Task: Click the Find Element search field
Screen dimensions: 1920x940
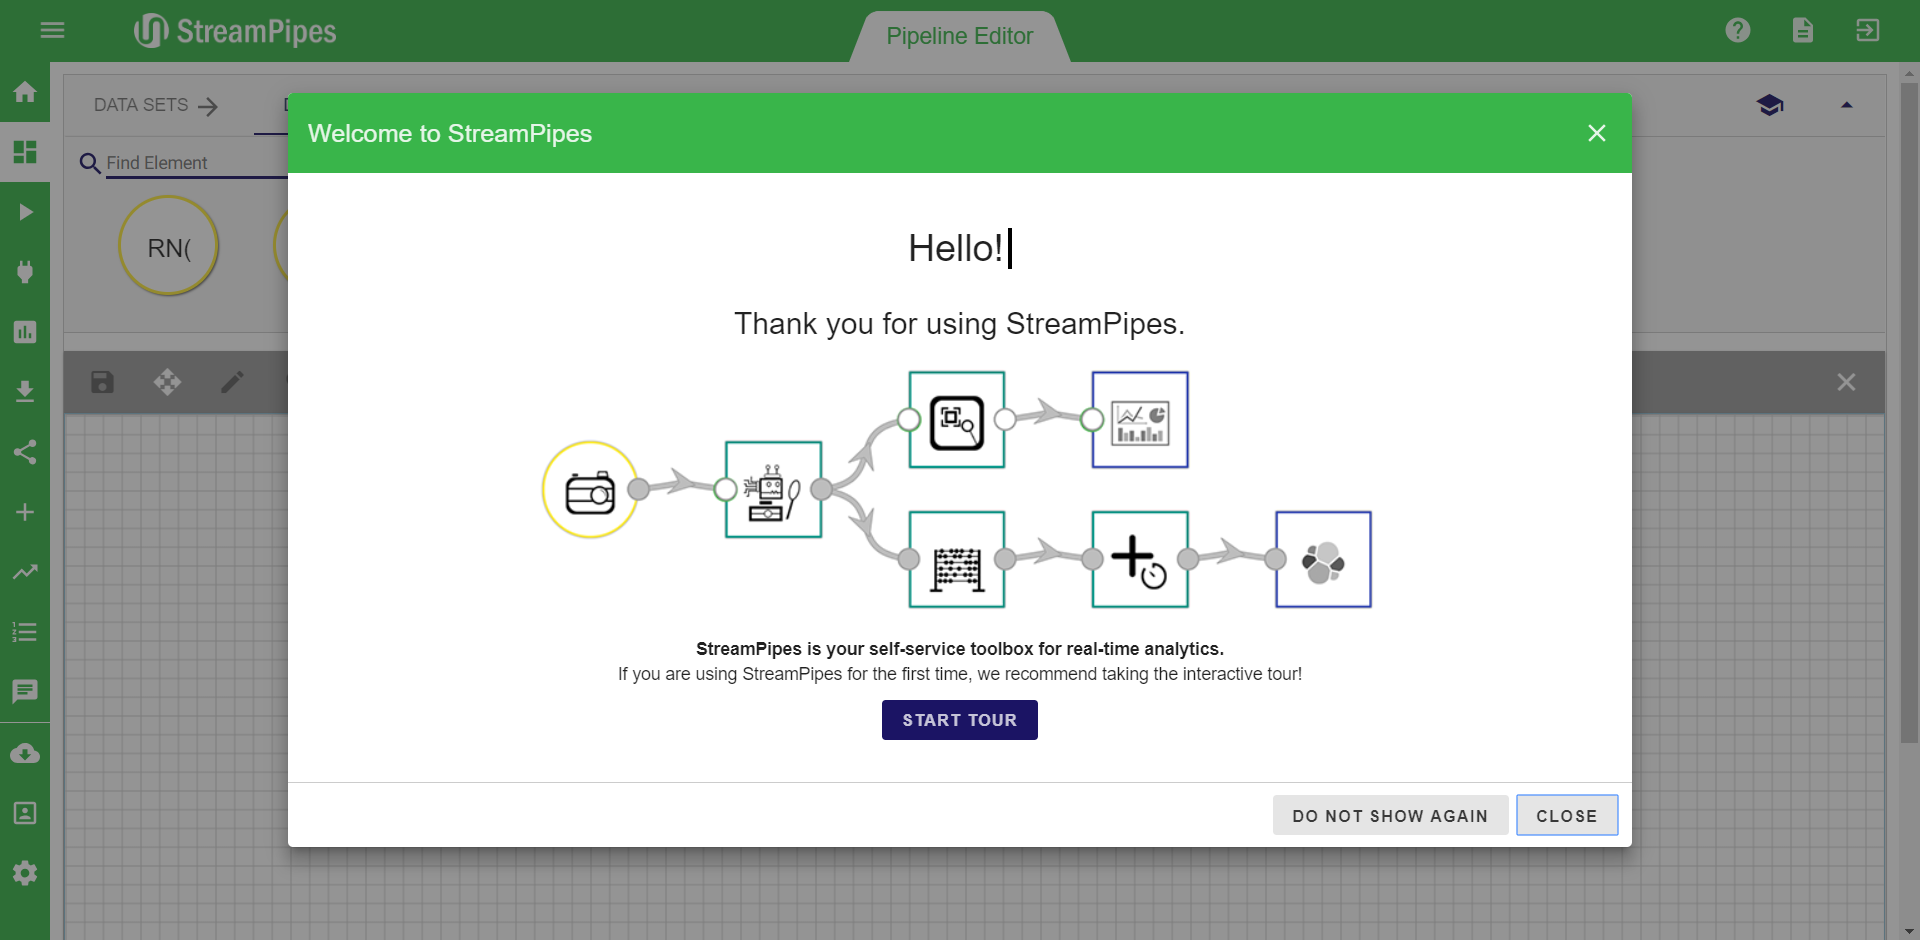Action: (195, 163)
